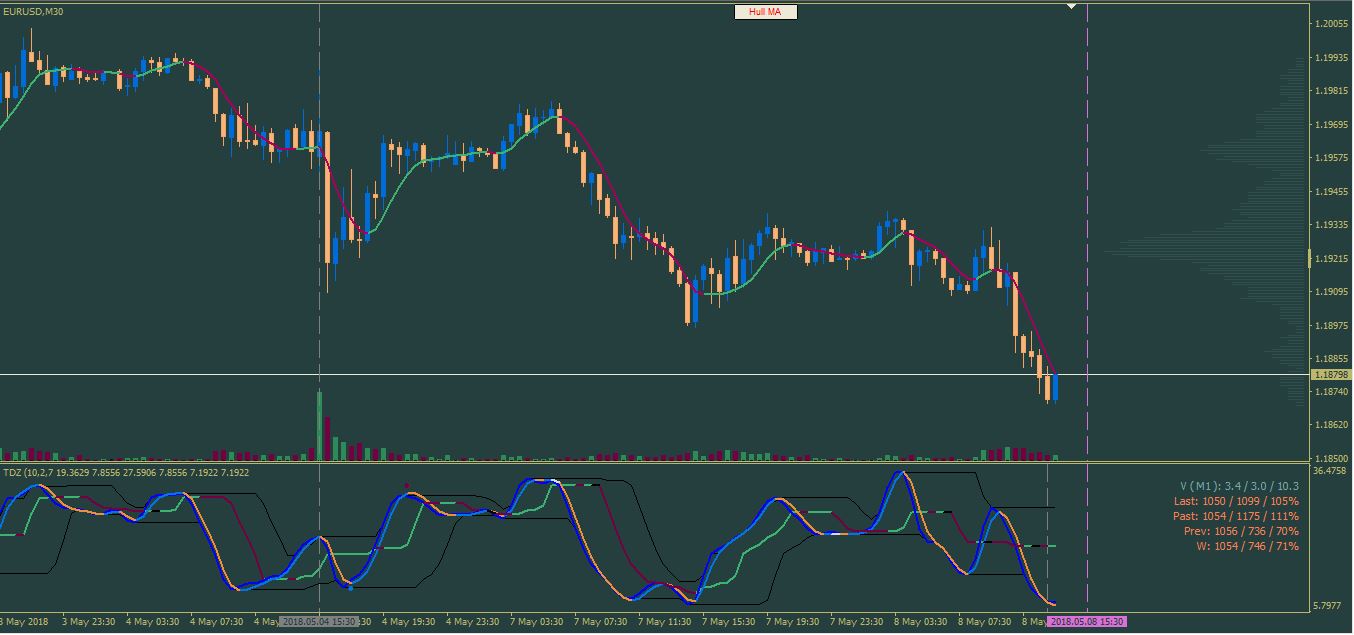Click the 36.4758 indicator scale value
The height and width of the screenshot is (635, 1354).
point(1331,470)
